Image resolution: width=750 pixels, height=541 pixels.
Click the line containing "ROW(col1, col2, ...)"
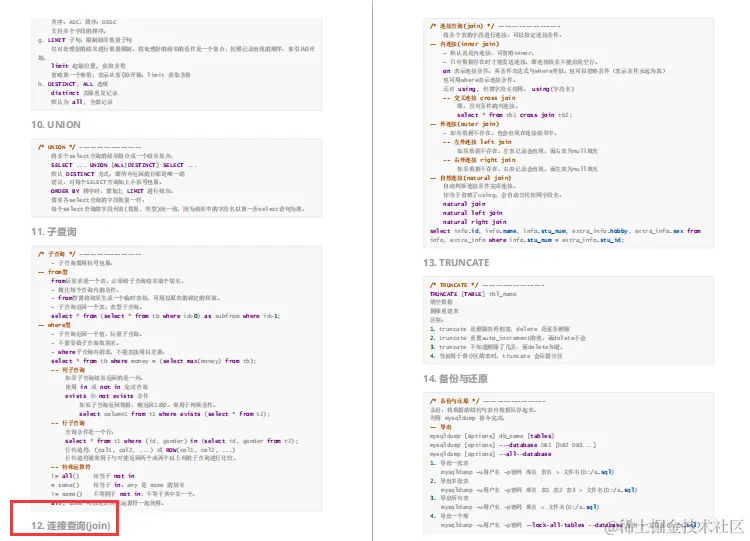coord(150,450)
